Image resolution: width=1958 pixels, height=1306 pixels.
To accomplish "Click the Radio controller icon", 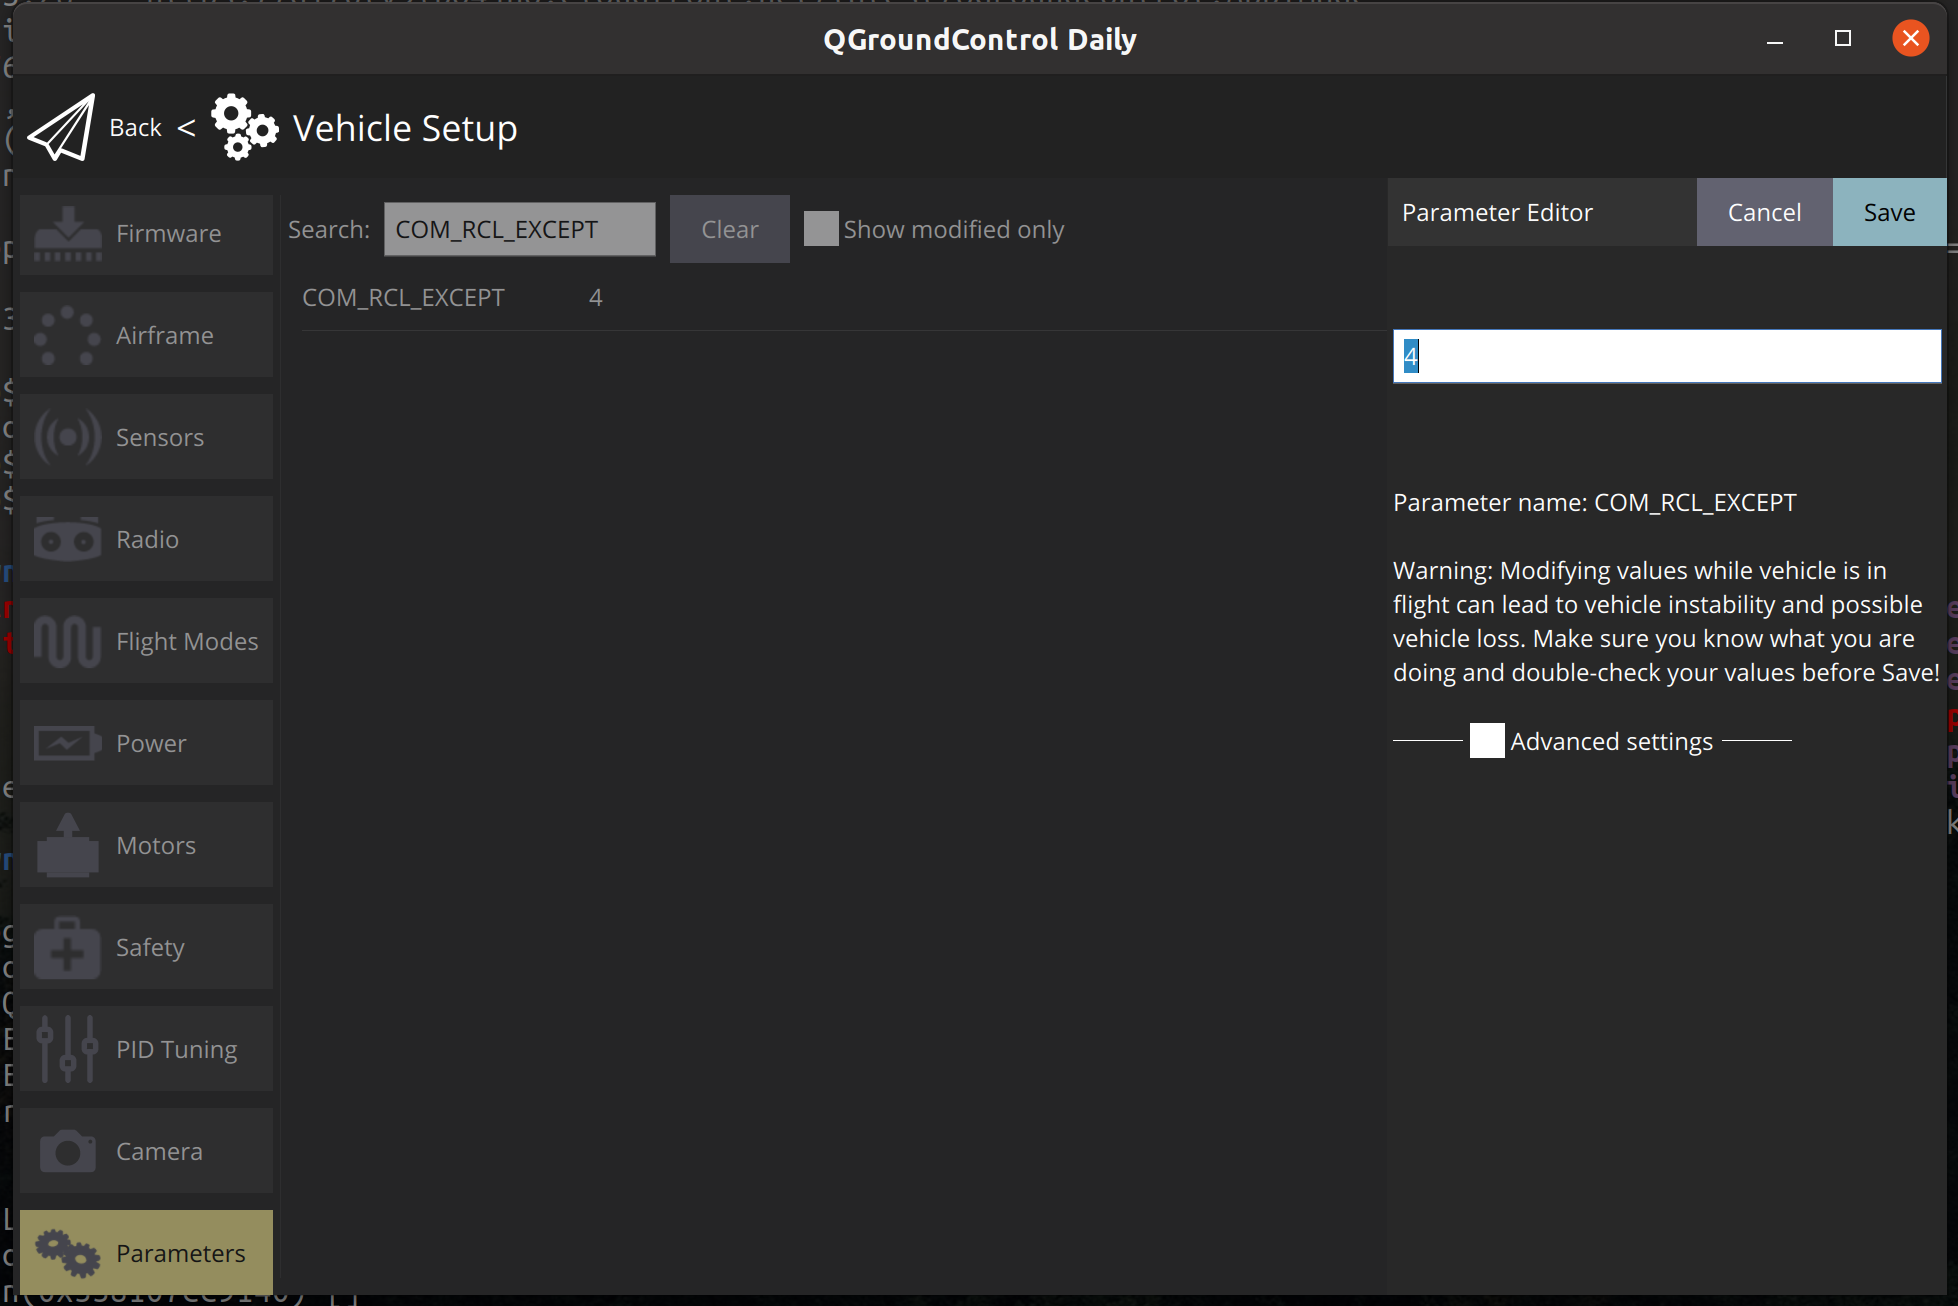I will point(67,540).
